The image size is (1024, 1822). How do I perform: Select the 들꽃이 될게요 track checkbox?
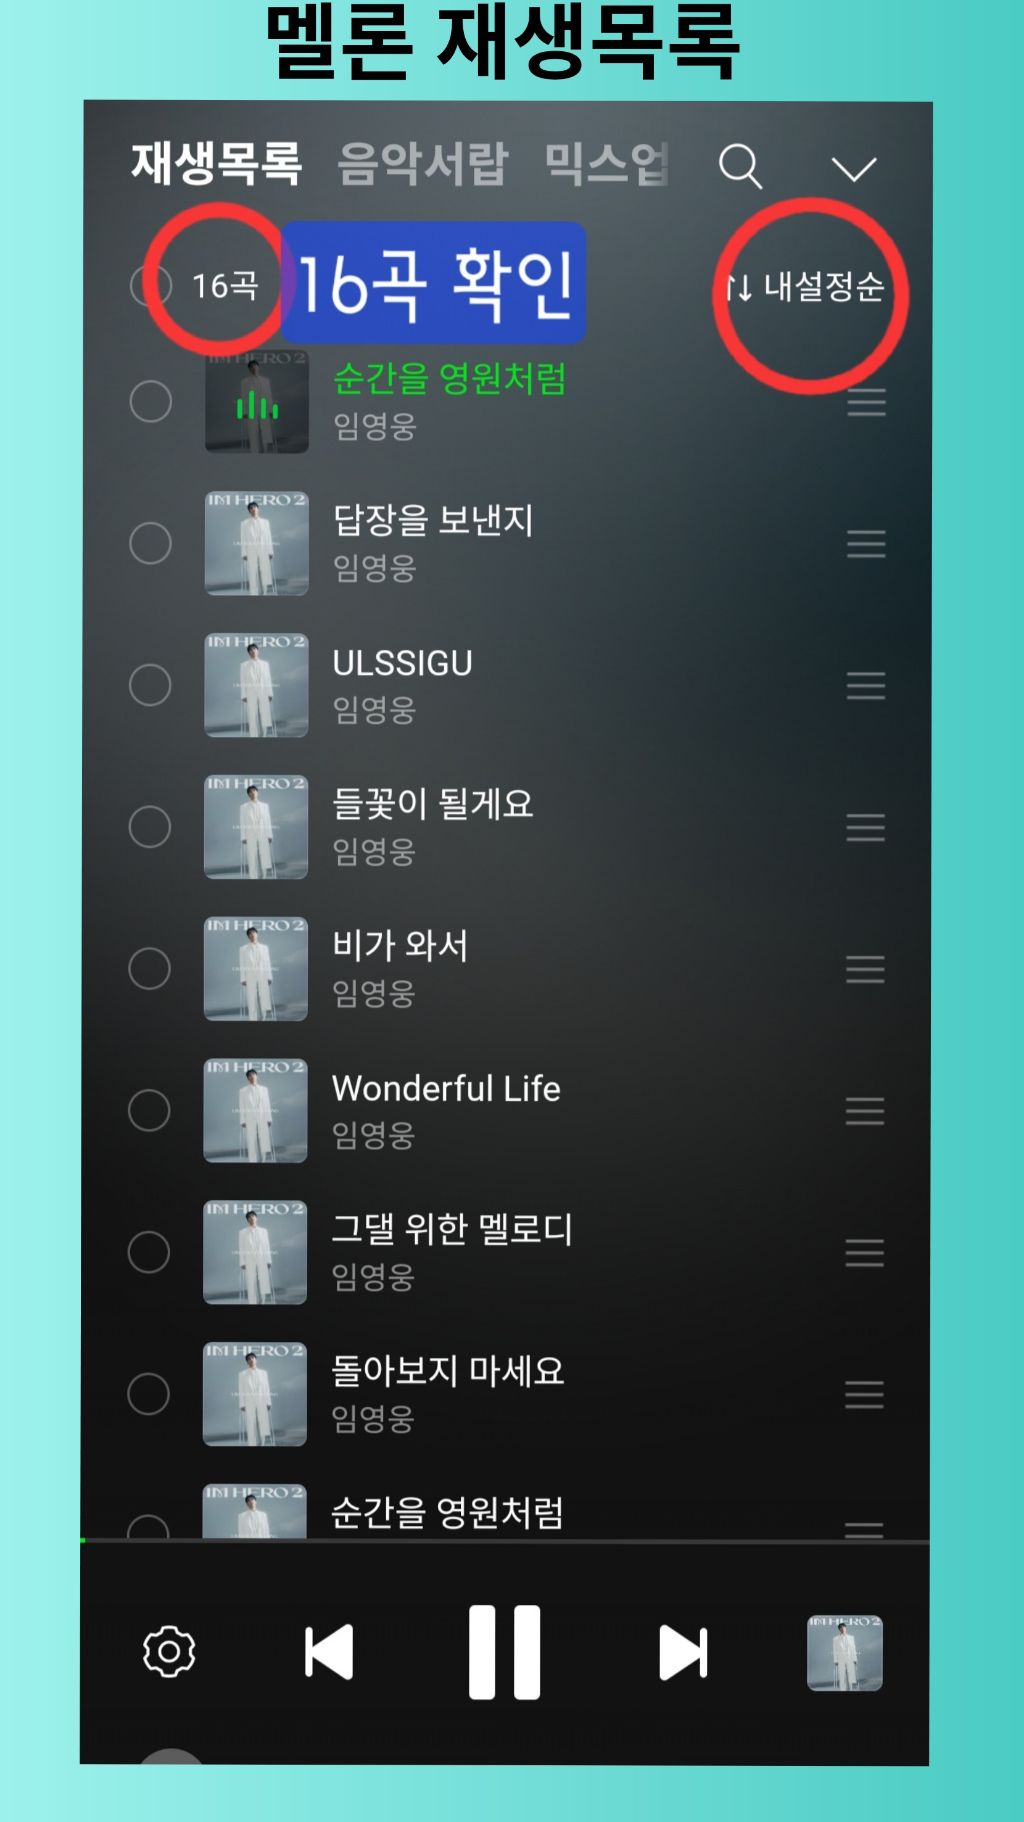(150, 827)
